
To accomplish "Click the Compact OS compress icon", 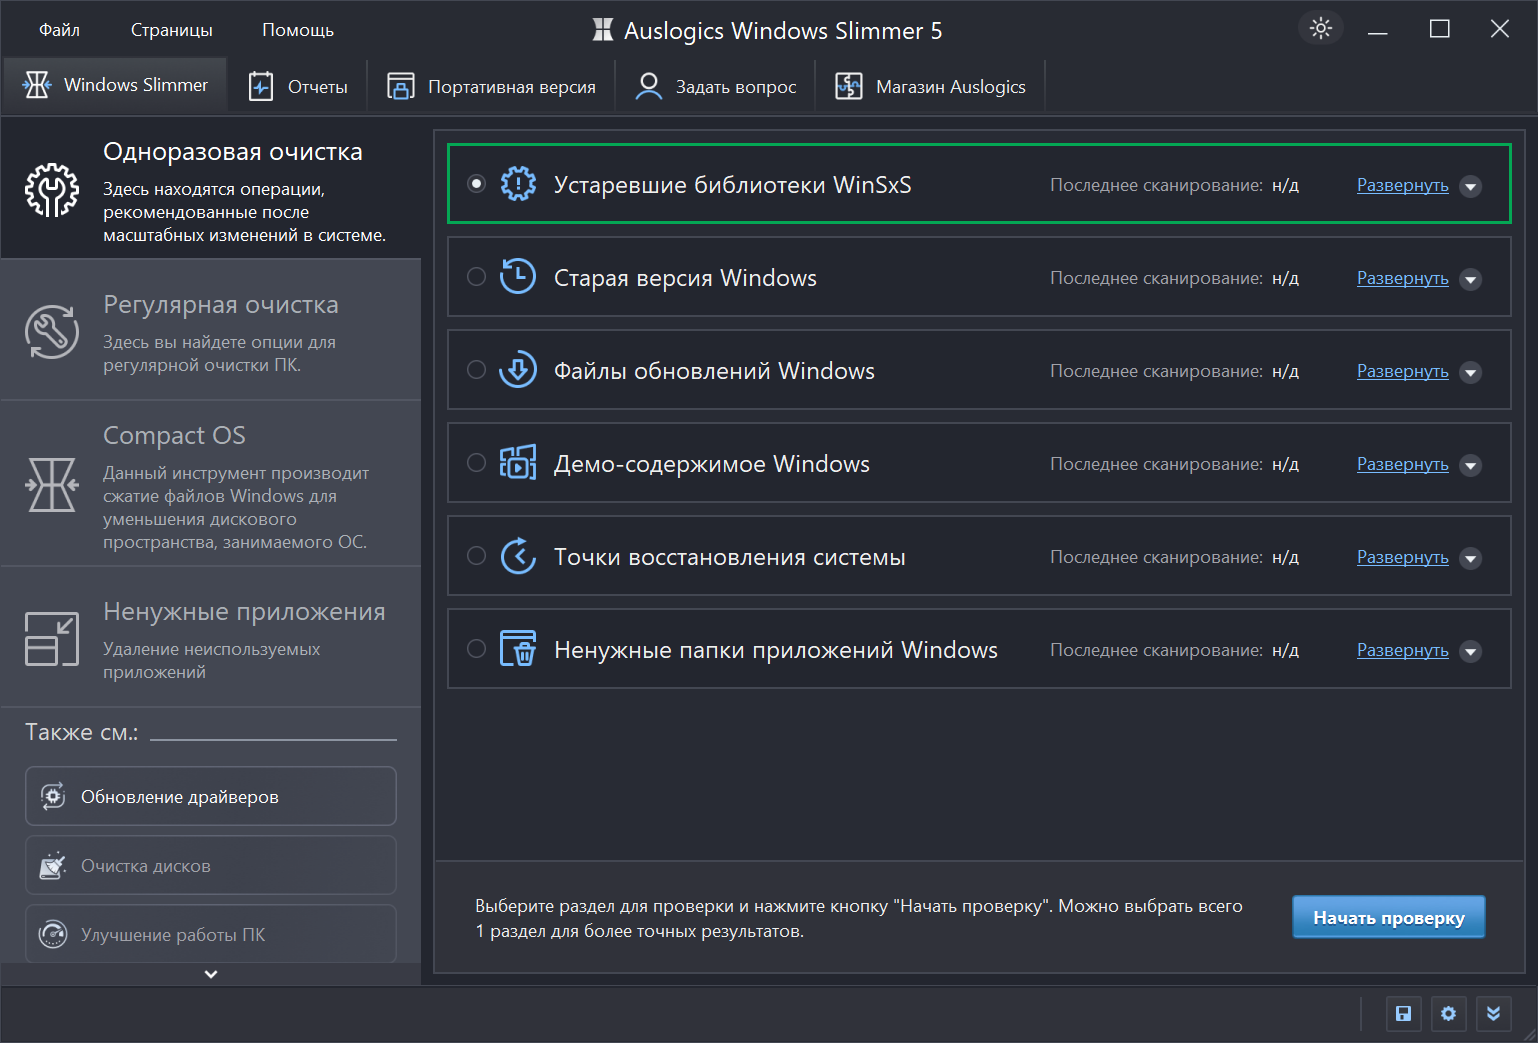I will [52, 485].
